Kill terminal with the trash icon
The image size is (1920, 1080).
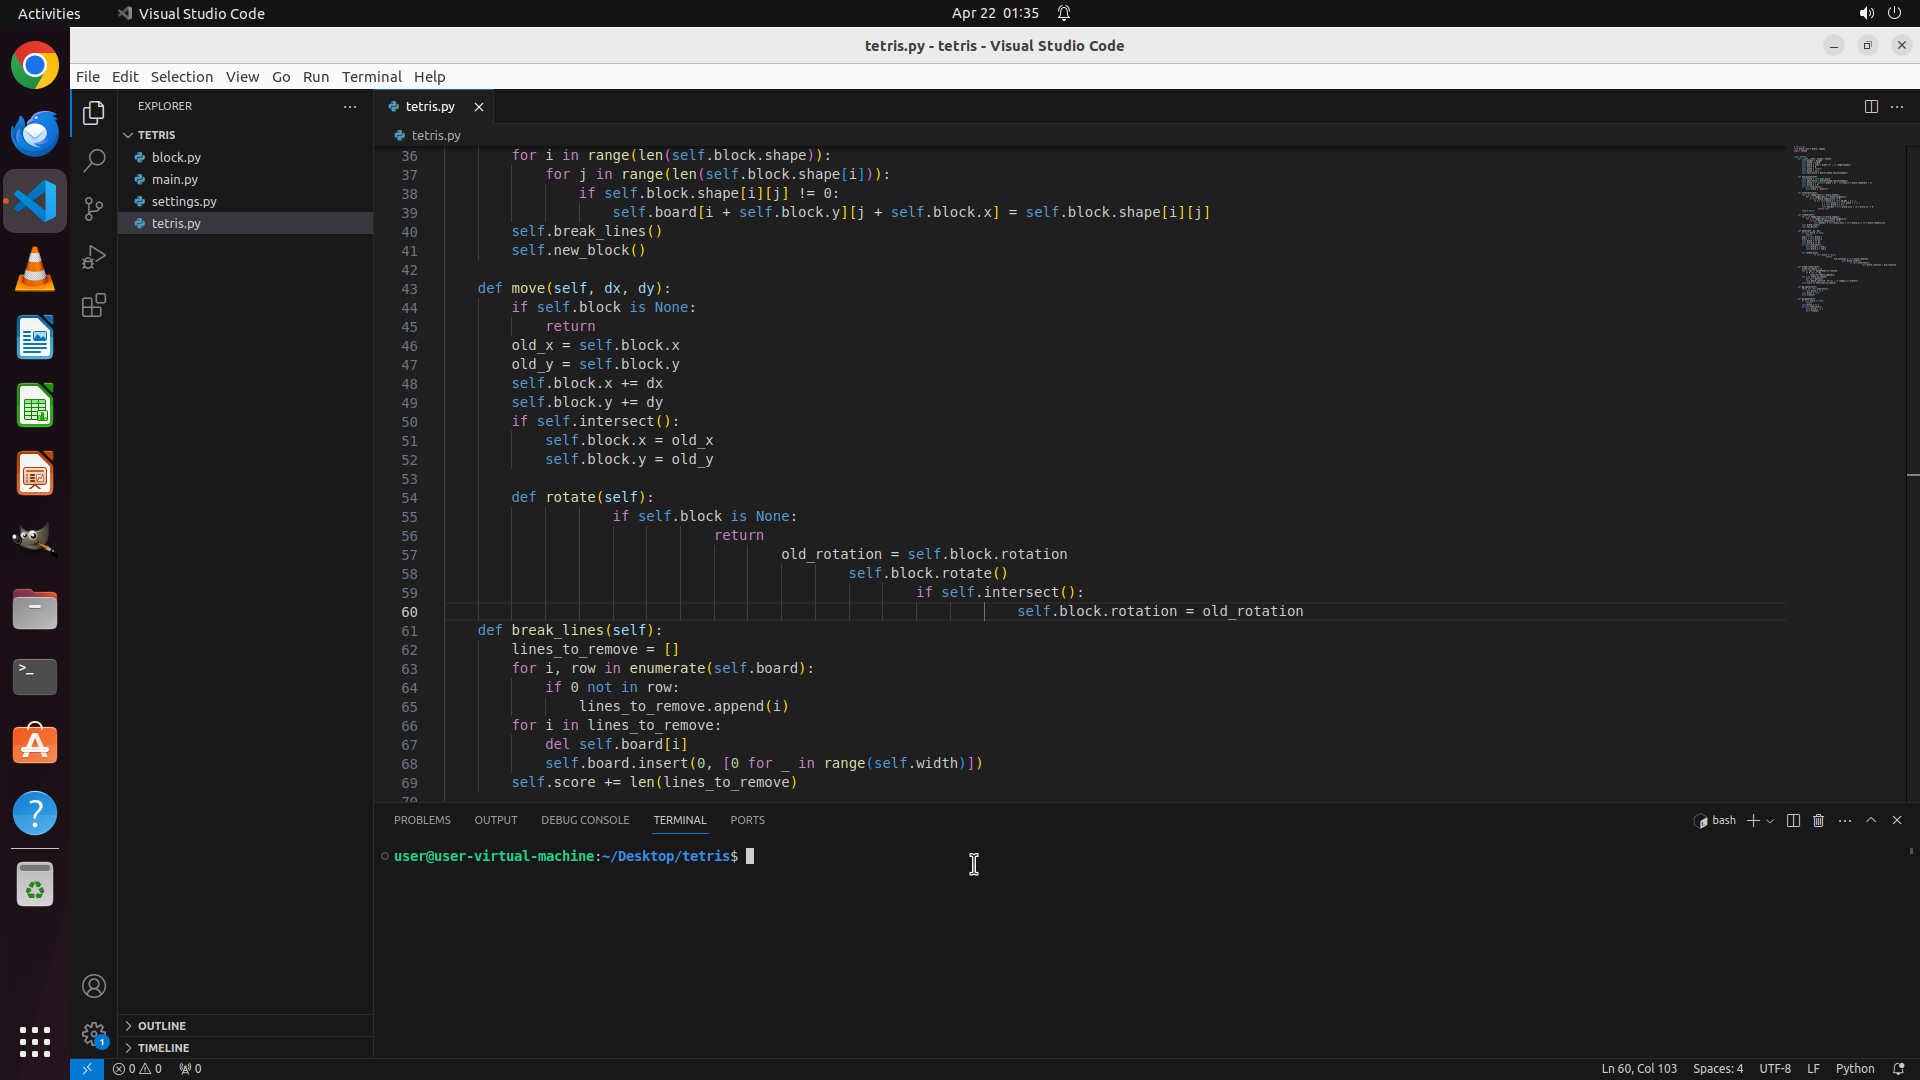1819,820
